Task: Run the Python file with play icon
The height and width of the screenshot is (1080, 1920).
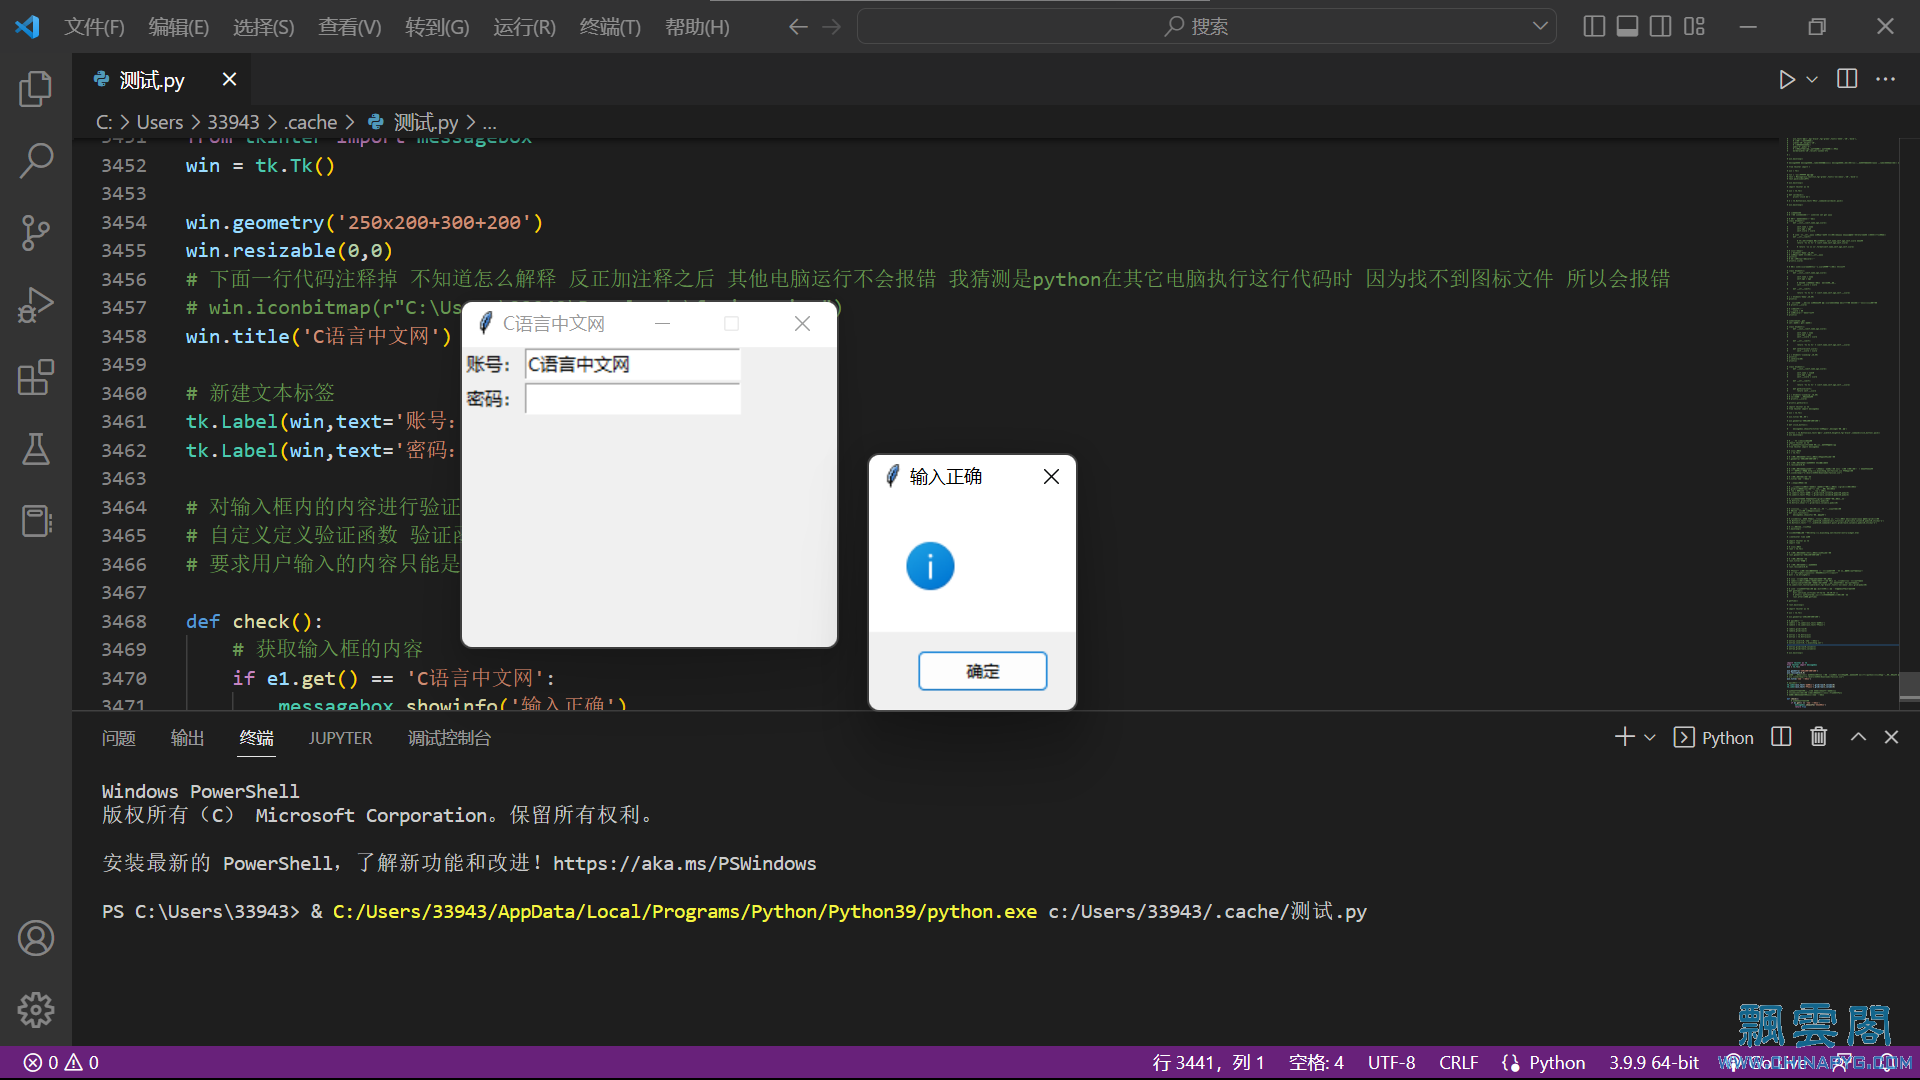Action: point(1786,79)
